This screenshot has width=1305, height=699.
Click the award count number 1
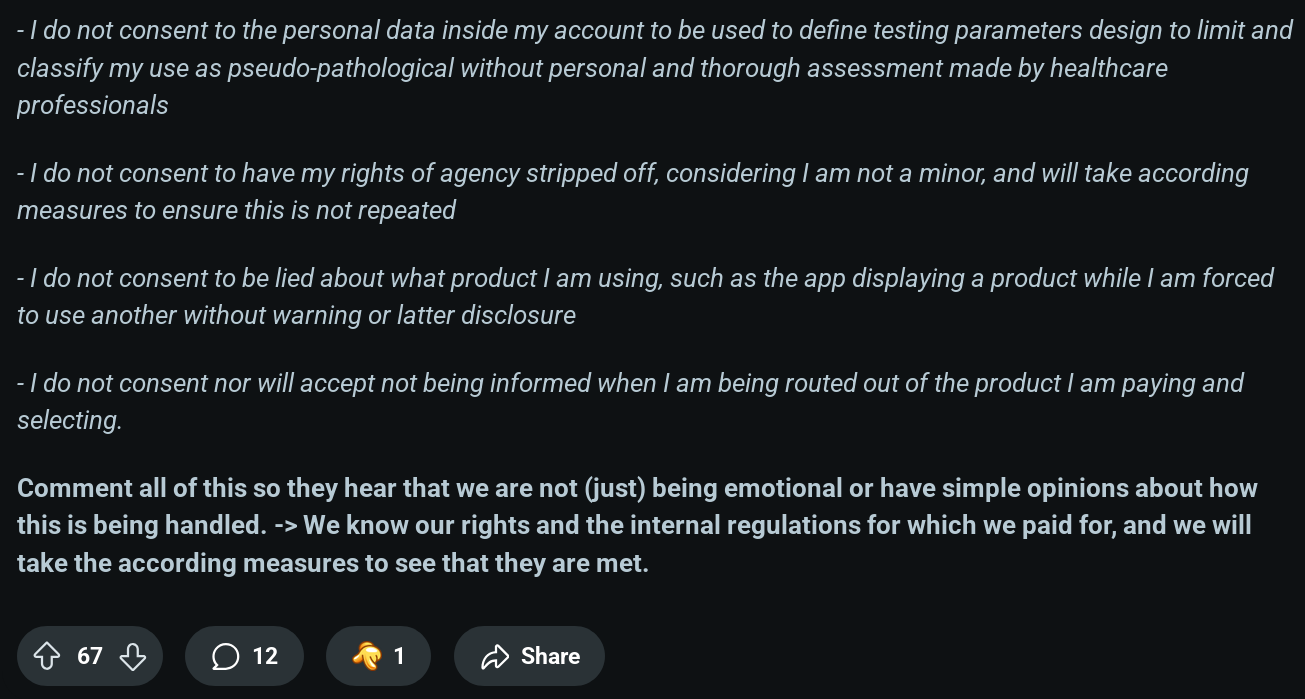pos(399,656)
